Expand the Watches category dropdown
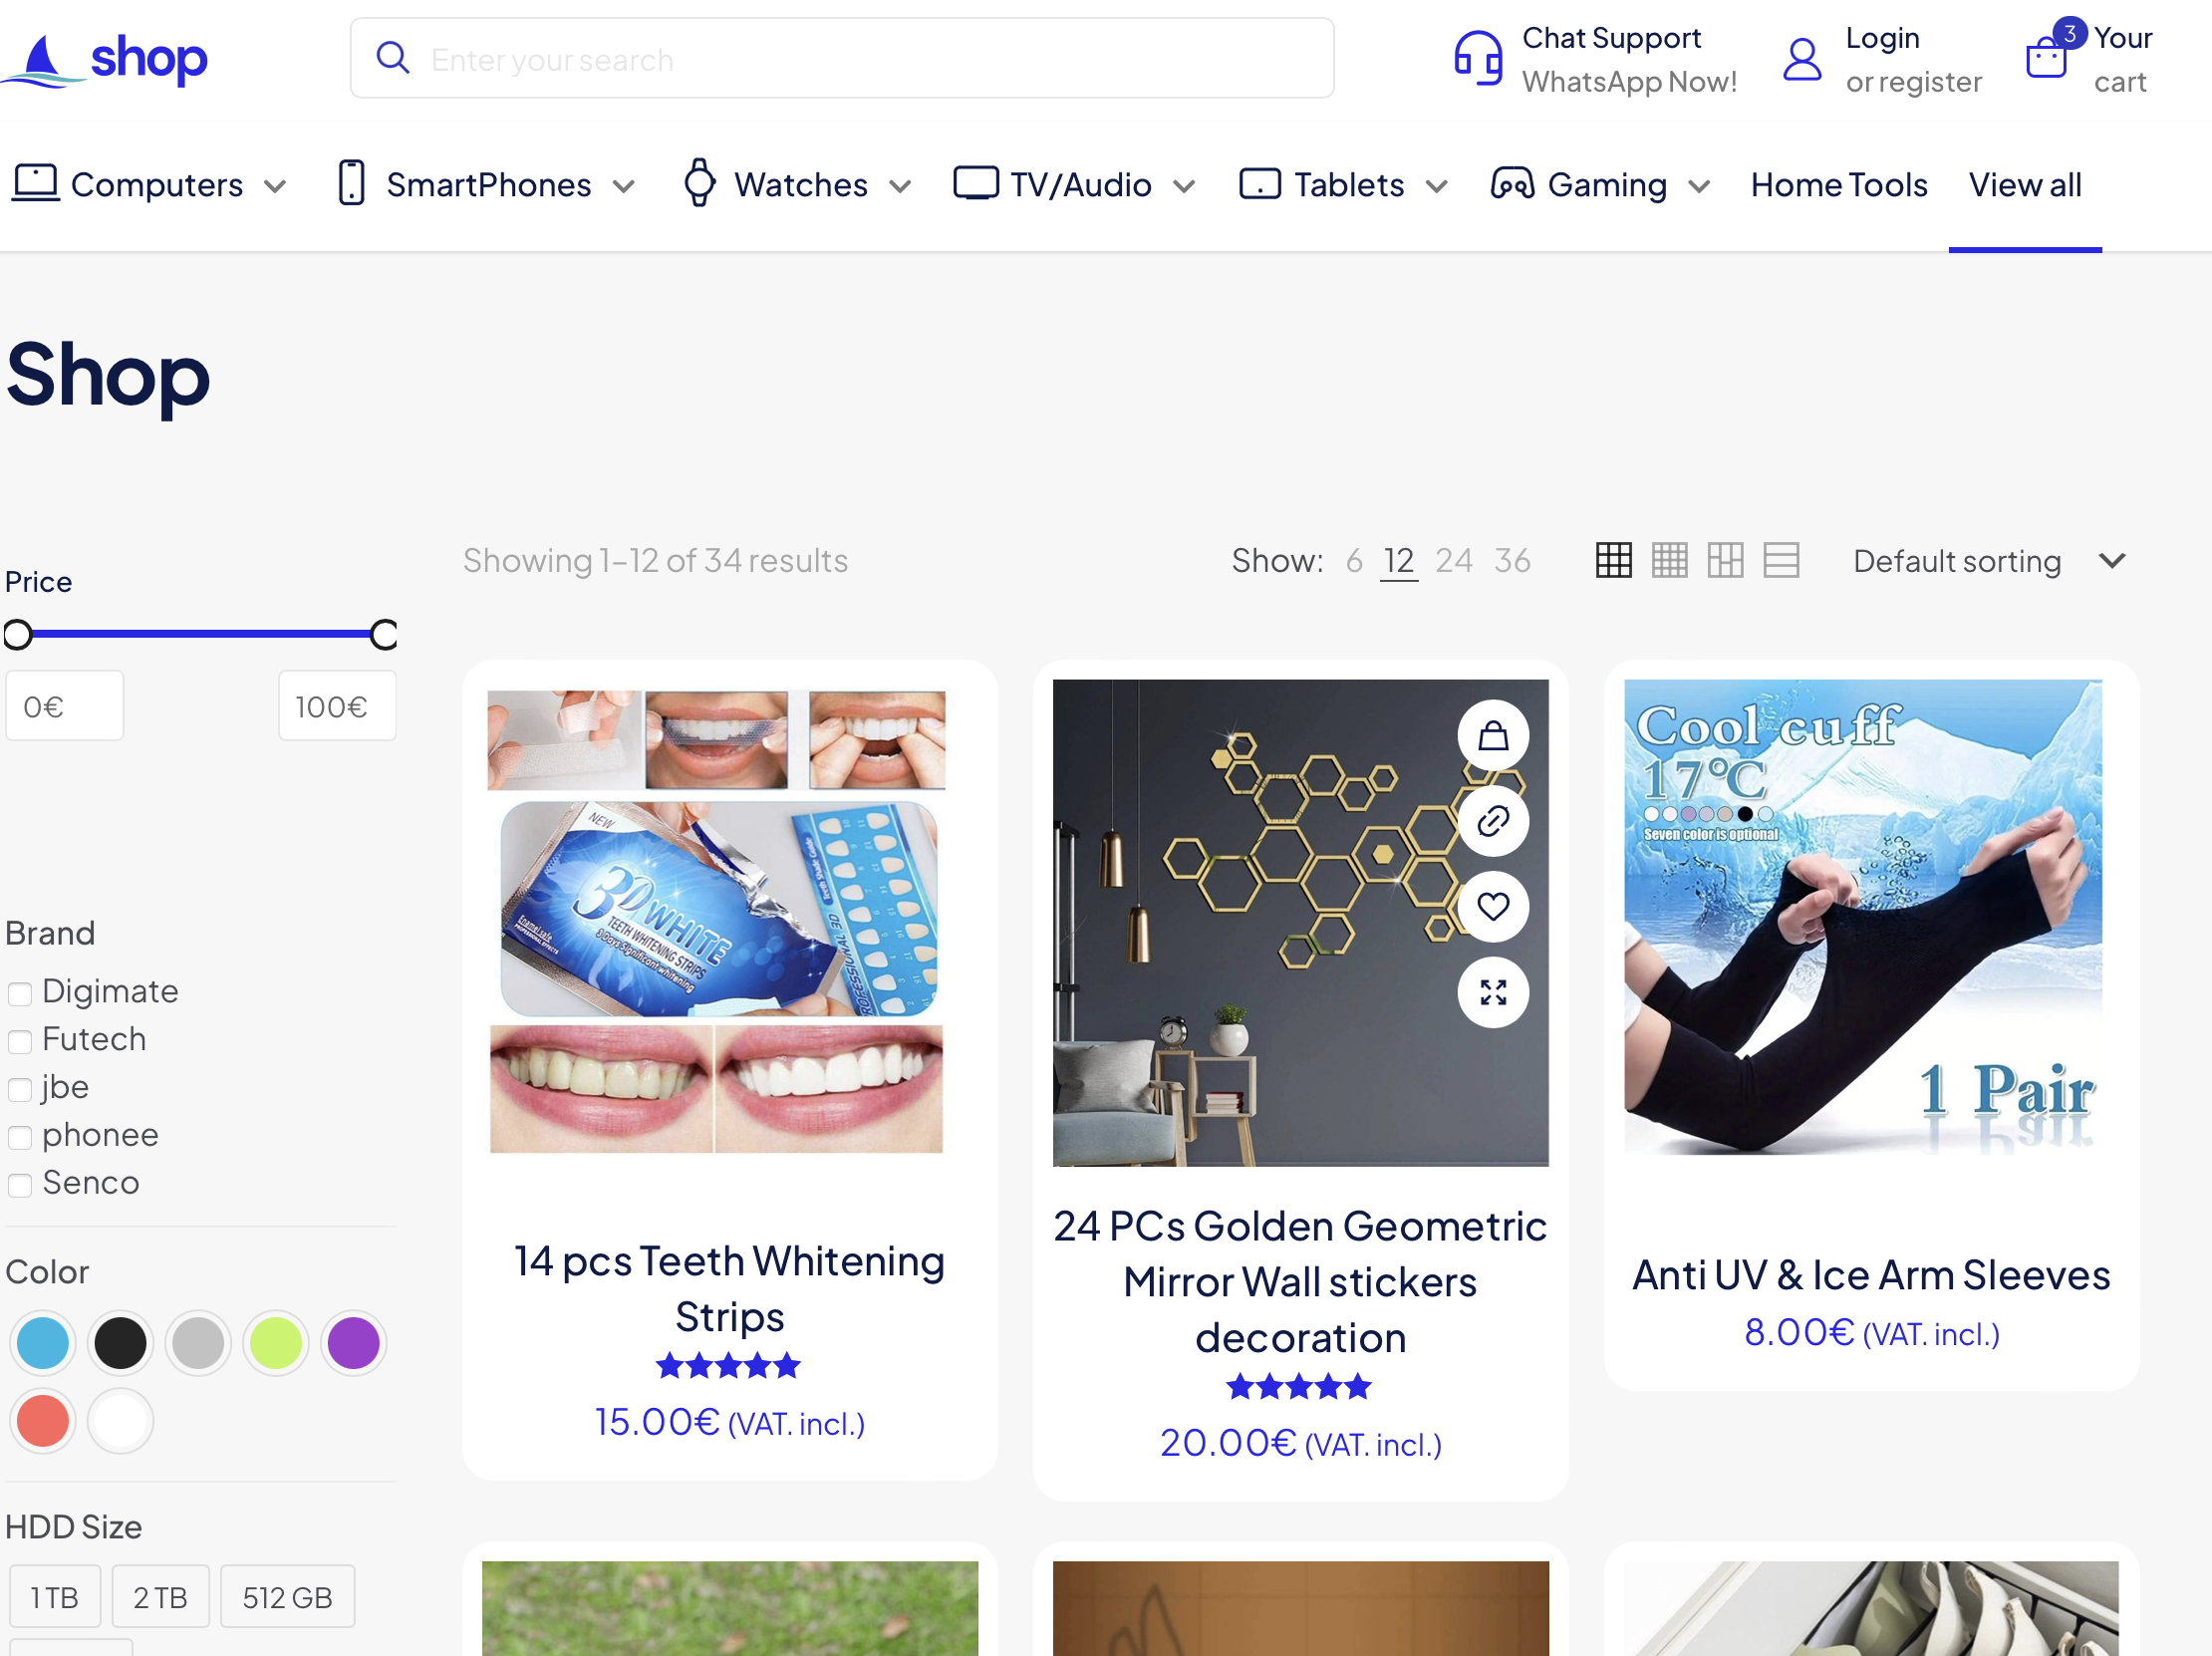2212x1656 pixels. [x=899, y=186]
